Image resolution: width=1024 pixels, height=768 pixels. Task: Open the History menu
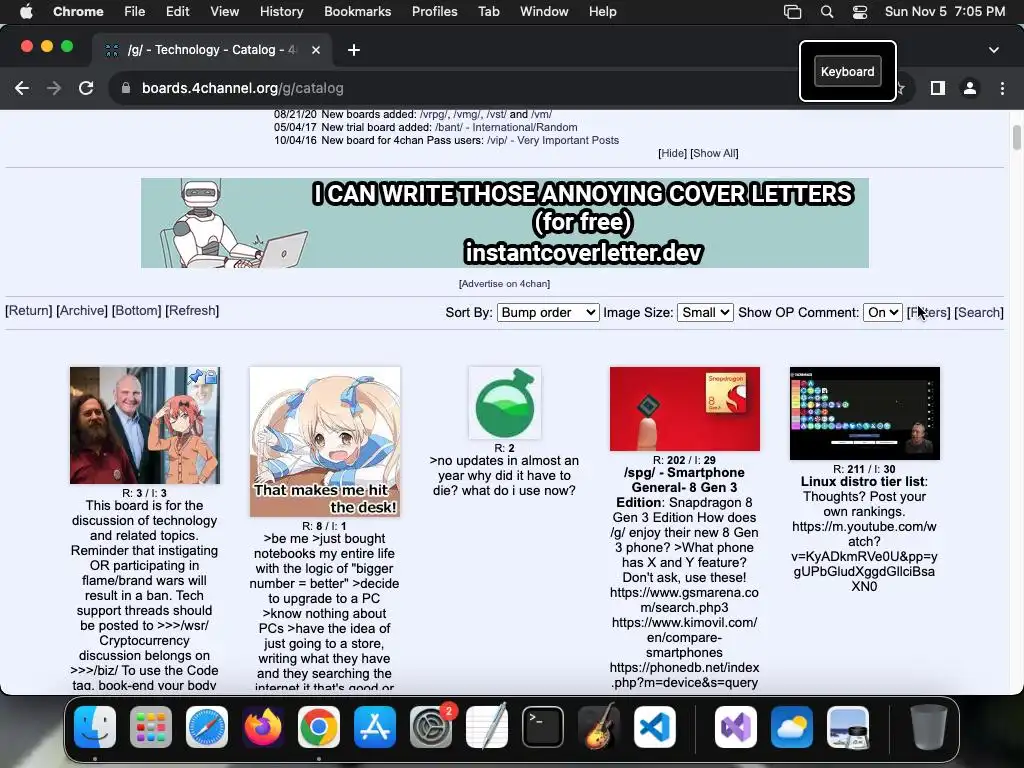pos(281,11)
